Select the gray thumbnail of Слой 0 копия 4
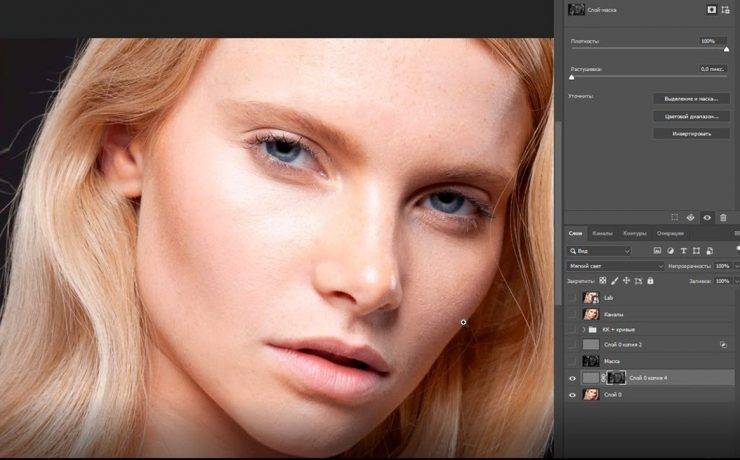Screen dimensions: 740x460 pos(591,377)
